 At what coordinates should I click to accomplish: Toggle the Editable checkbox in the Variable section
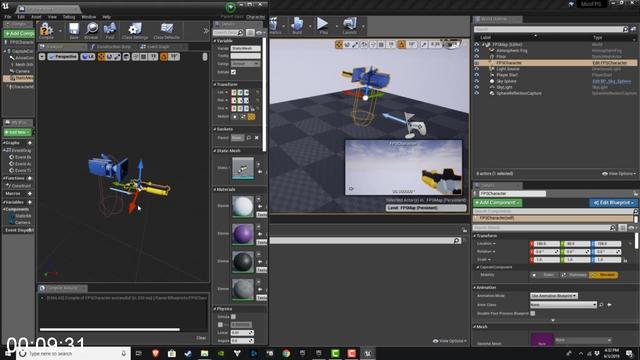pyautogui.click(x=233, y=72)
